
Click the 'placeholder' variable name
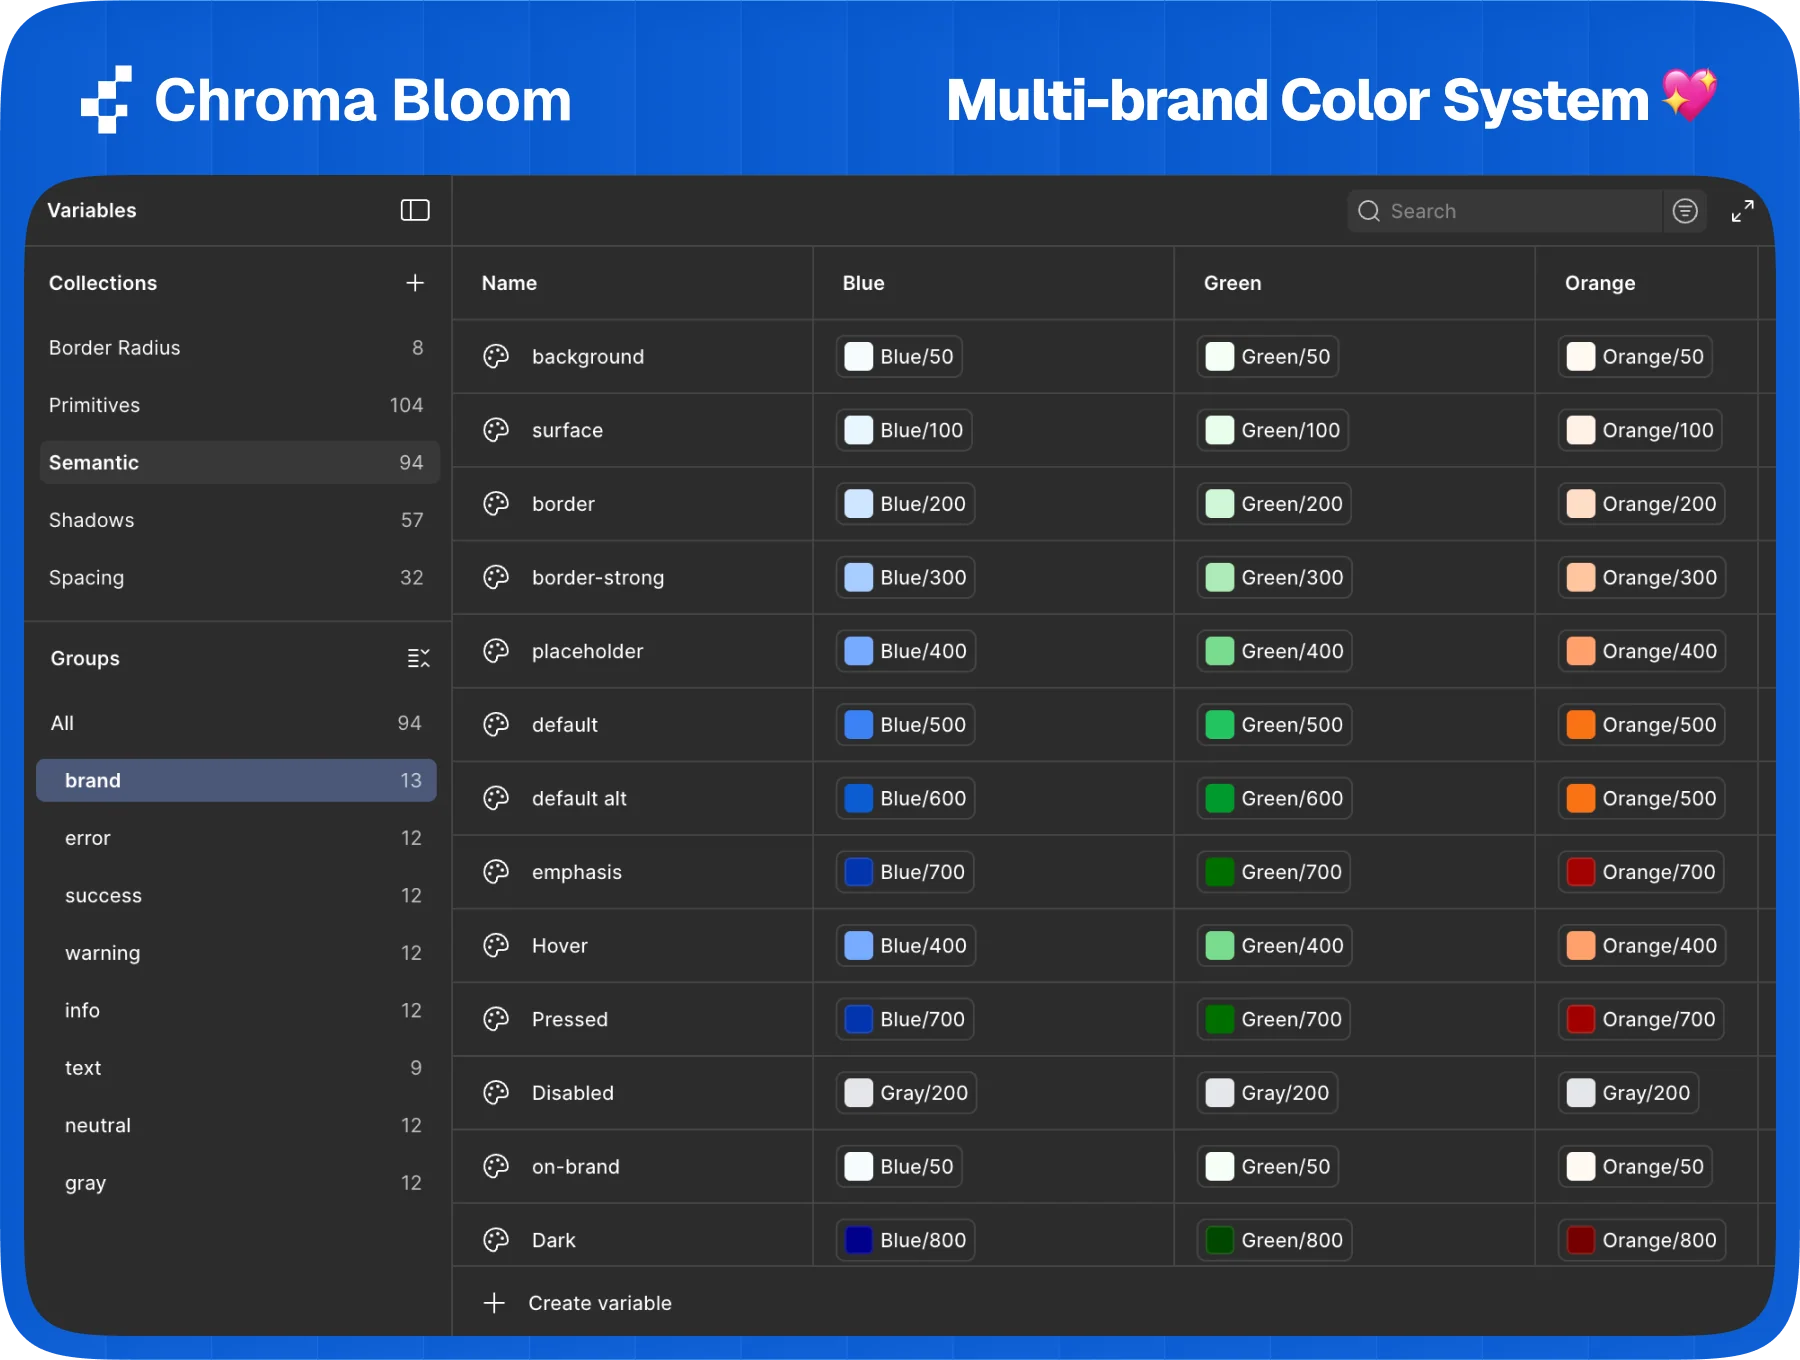pos(587,651)
